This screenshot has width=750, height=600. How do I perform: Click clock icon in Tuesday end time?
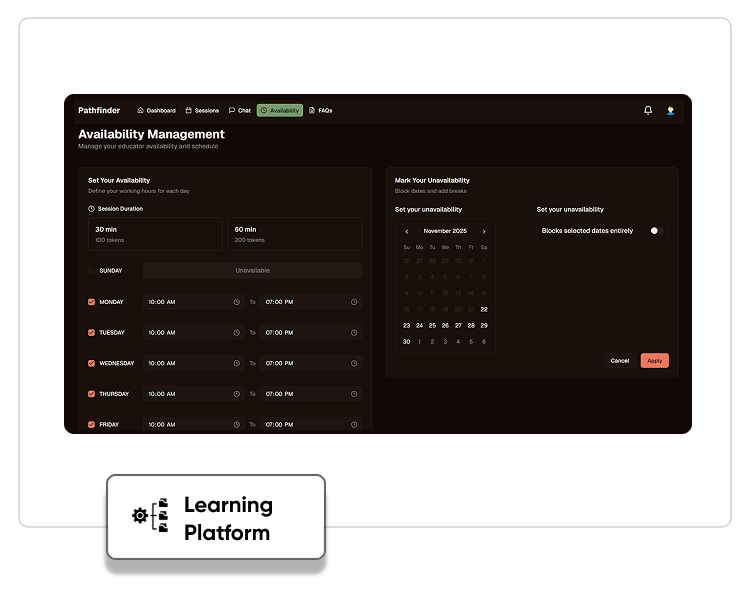click(354, 332)
